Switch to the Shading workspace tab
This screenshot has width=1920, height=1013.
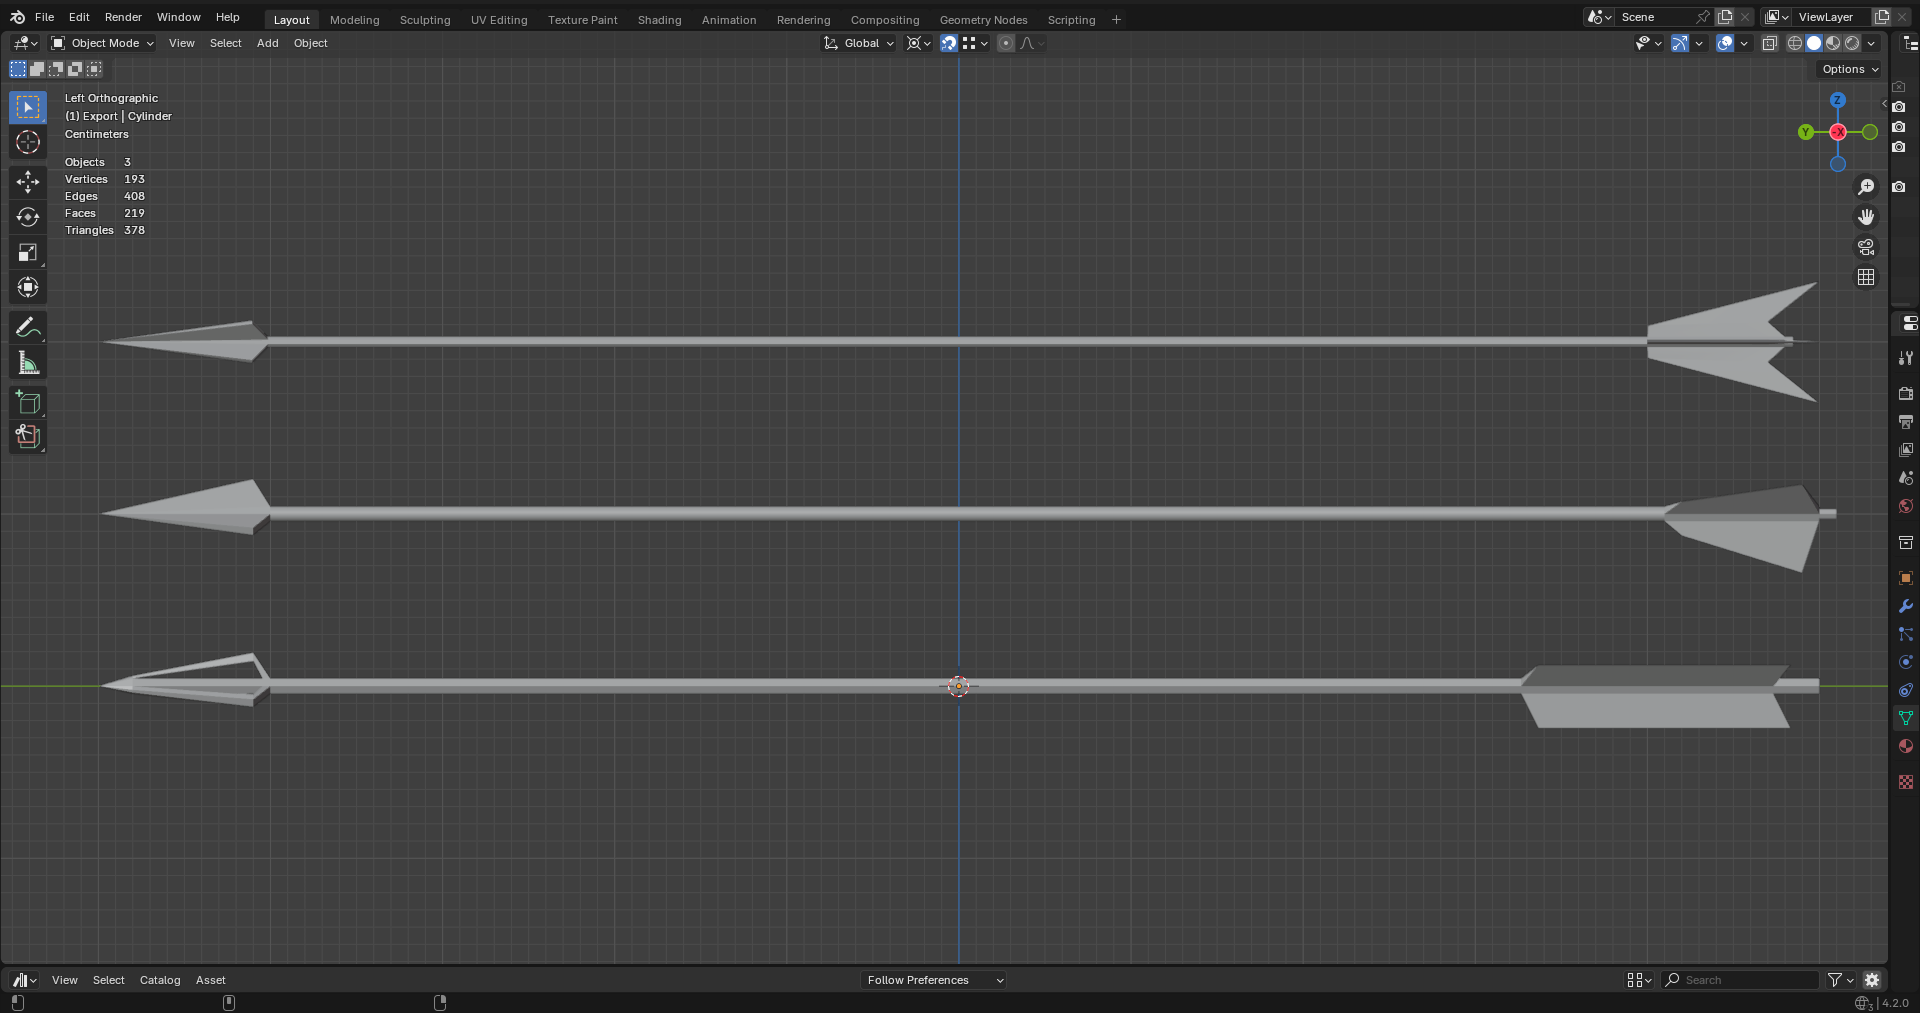(658, 19)
